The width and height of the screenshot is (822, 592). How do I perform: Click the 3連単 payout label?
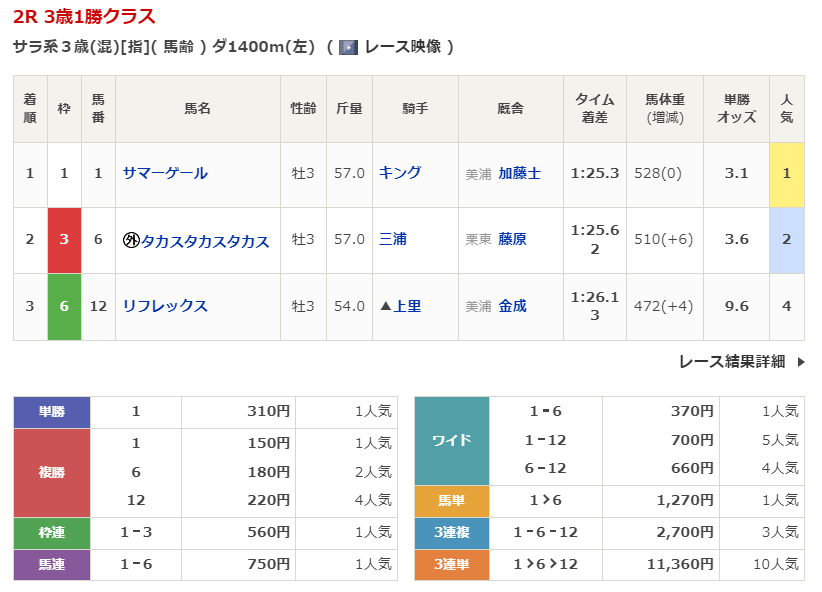point(451,564)
